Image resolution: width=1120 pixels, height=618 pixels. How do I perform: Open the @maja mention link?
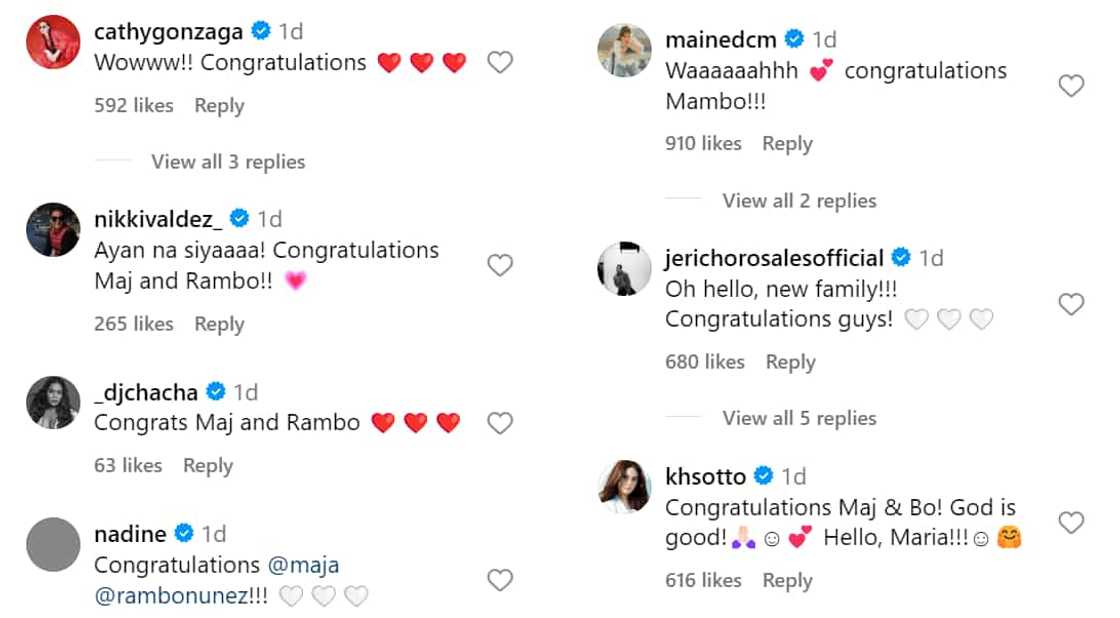(x=302, y=565)
